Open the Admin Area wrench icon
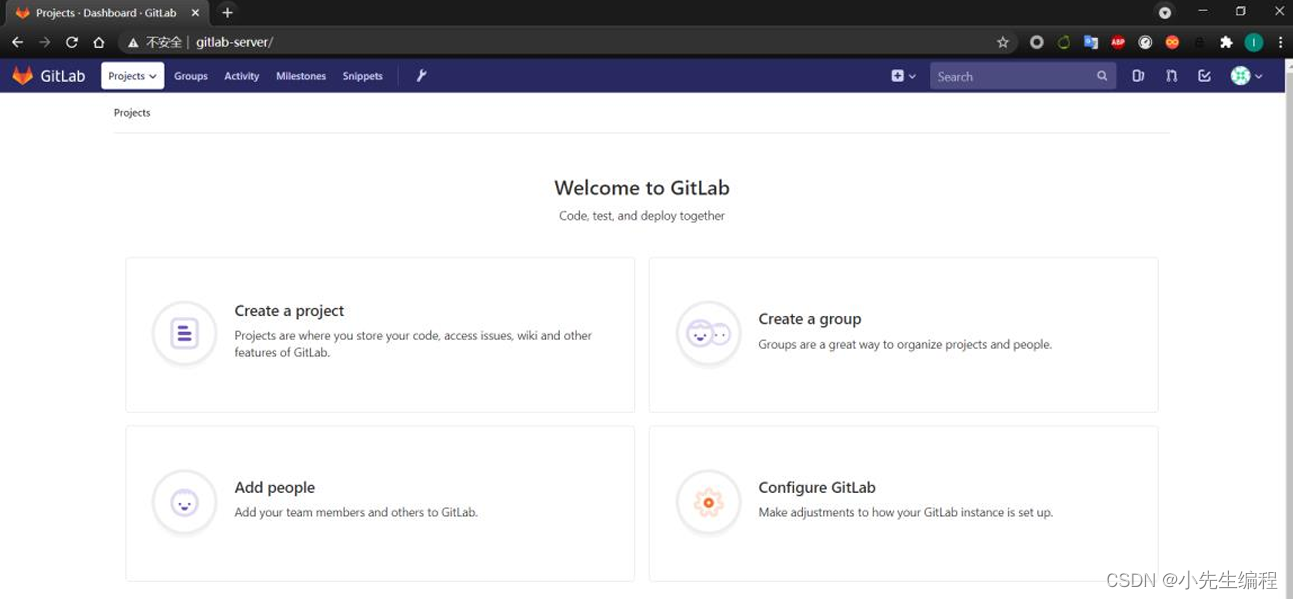The image size is (1293, 599). (421, 76)
